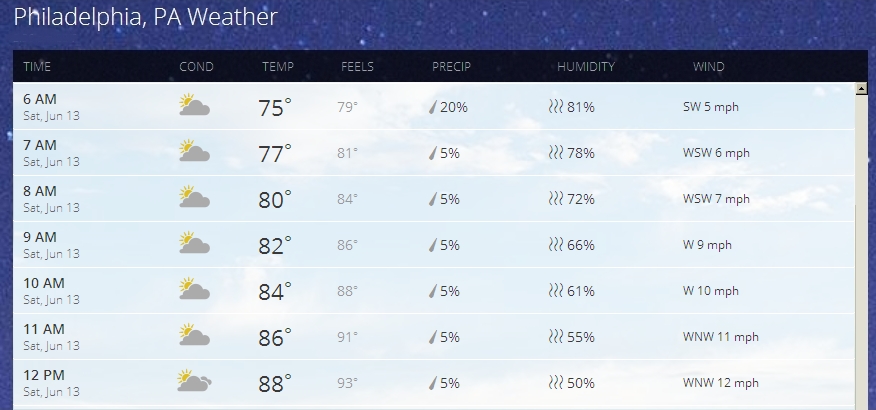Click the partly cloudy icon for 9 AM

[x=194, y=244]
